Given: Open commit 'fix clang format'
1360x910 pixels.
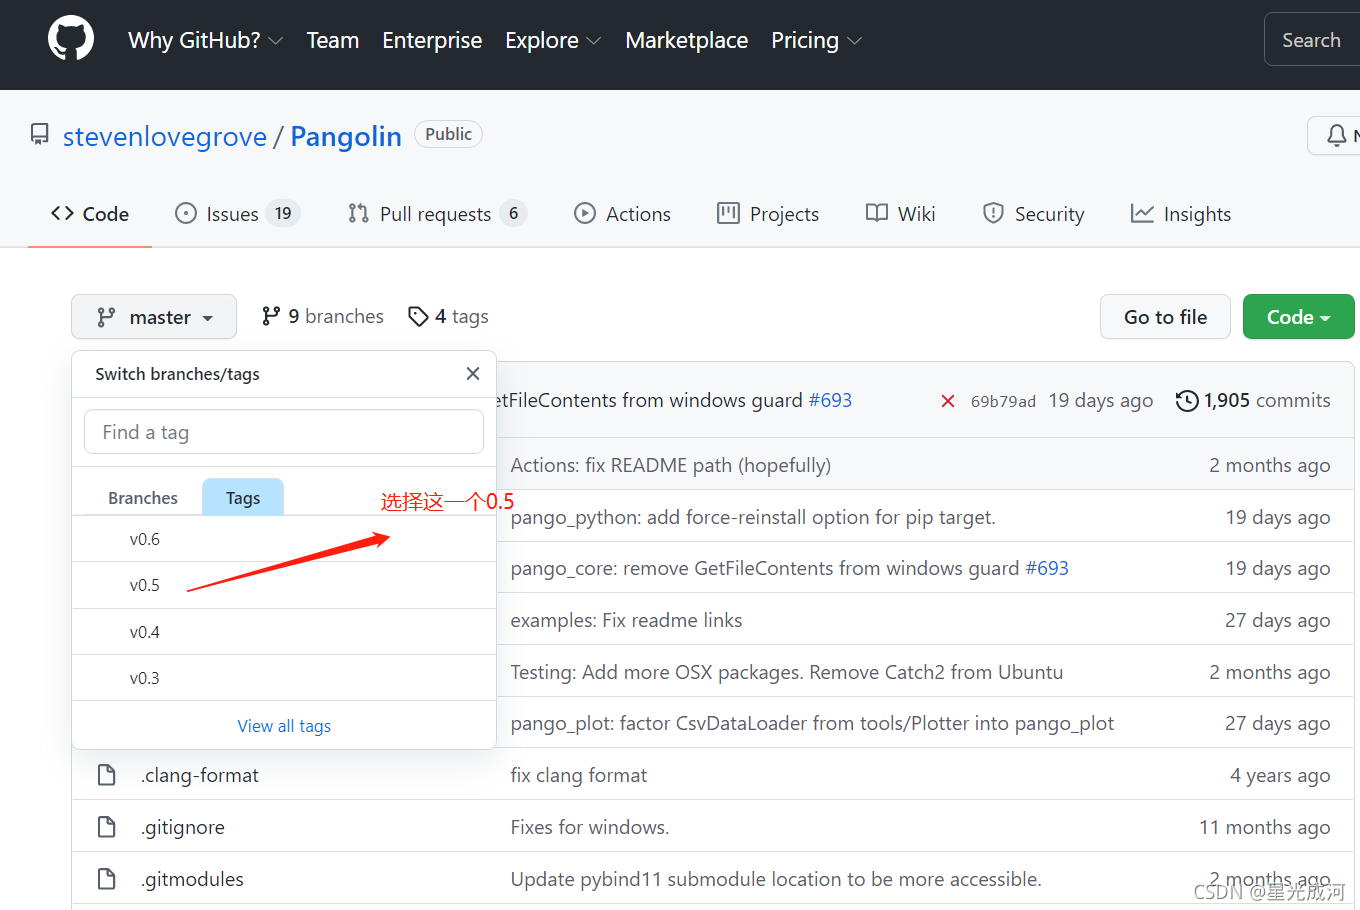Looking at the screenshot, I should (x=579, y=775).
